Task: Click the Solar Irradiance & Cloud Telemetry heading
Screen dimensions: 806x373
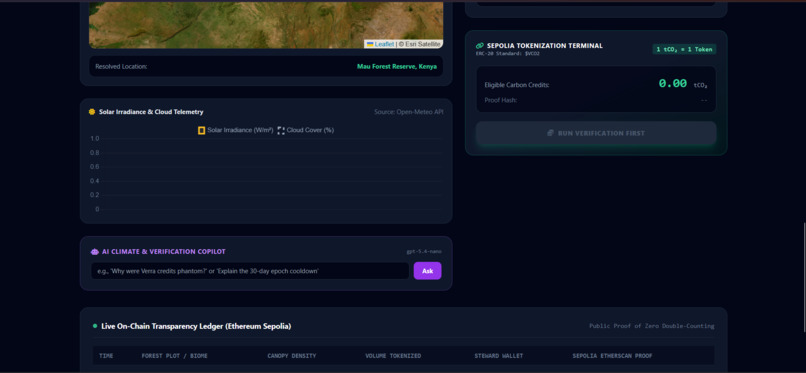Action: (x=151, y=112)
